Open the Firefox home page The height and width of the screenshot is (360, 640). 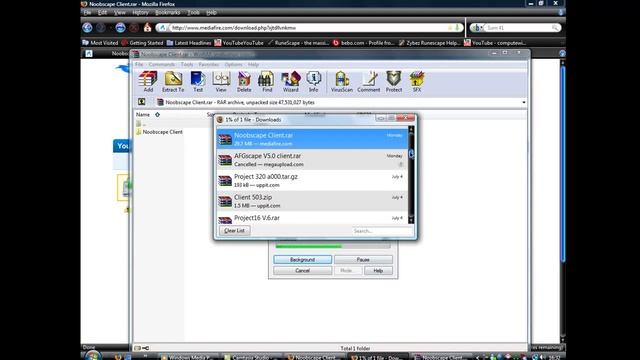(147, 27)
